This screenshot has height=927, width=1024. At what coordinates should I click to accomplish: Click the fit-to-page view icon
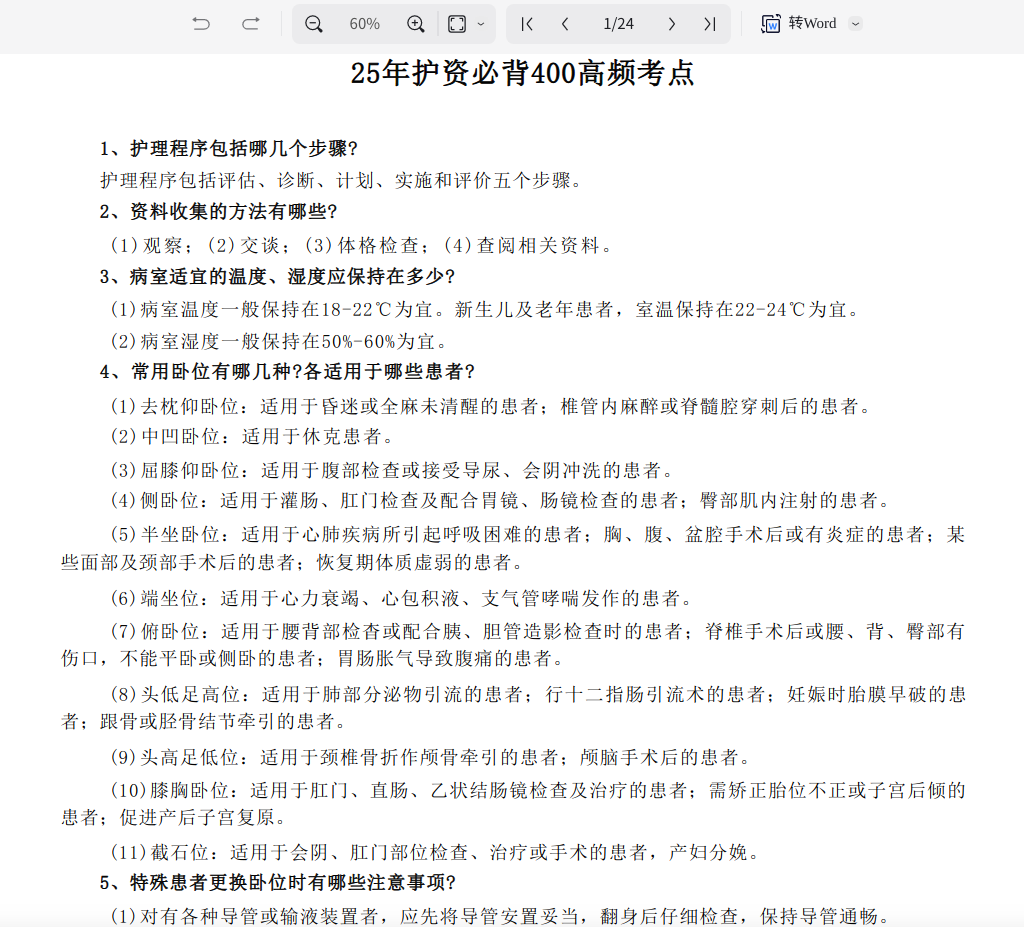(x=456, y=24)
